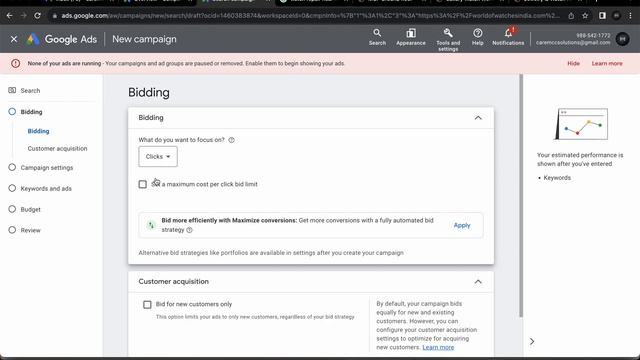Click the browser back arrow
The image size is (640, 360).
(9, 16)
